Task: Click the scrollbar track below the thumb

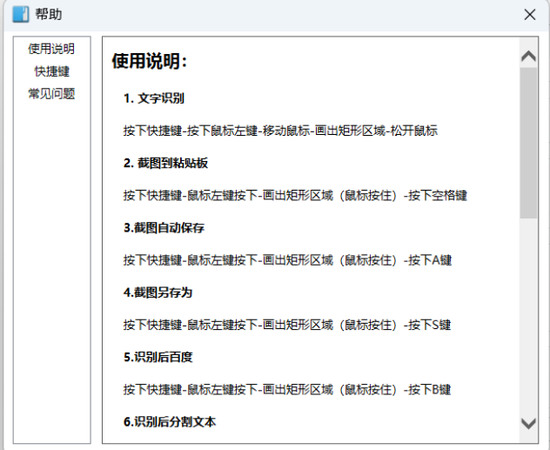Action: 529,316
